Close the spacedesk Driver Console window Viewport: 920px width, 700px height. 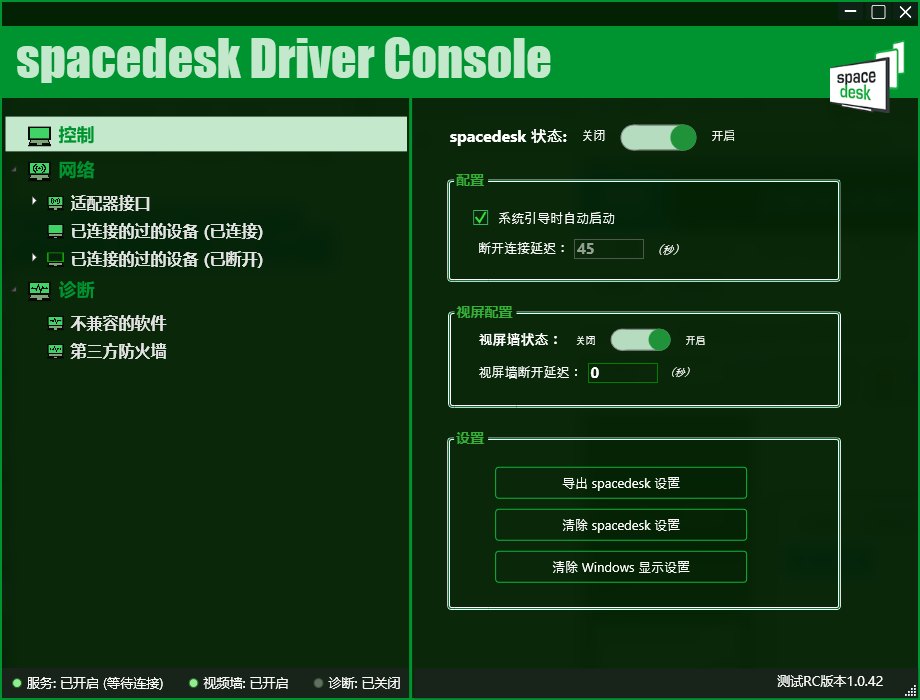[905, 12]
